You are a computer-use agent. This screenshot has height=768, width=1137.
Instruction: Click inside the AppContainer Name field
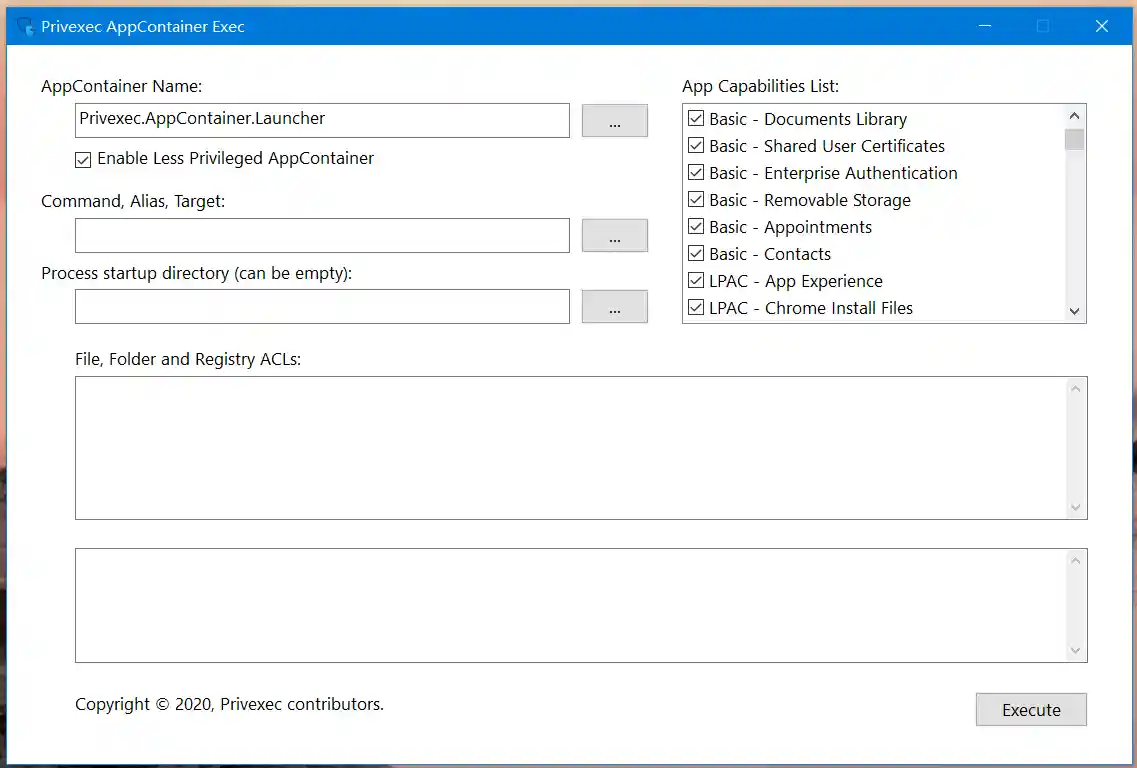tap(322, 120)
